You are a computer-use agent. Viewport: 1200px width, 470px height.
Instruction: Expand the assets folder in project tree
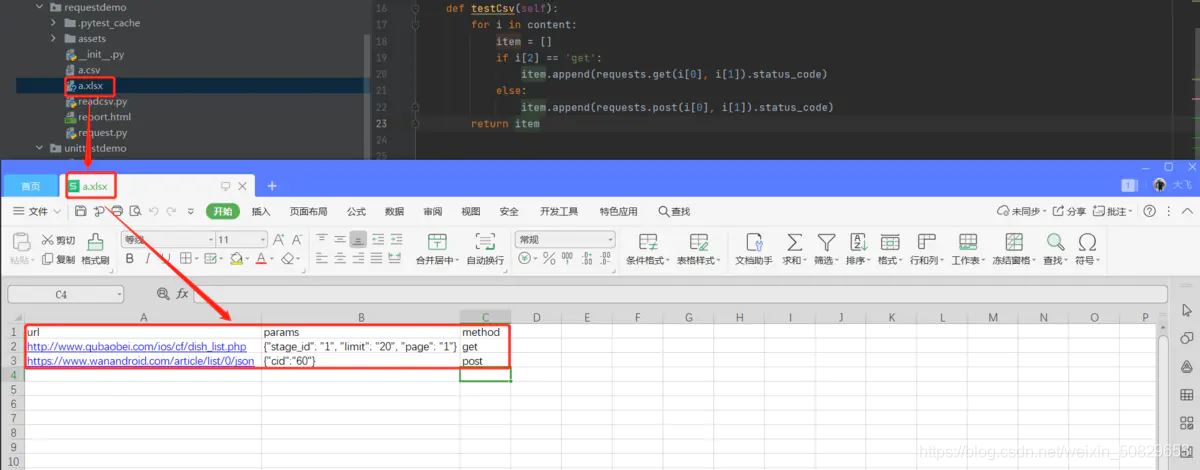pos(55,39)
